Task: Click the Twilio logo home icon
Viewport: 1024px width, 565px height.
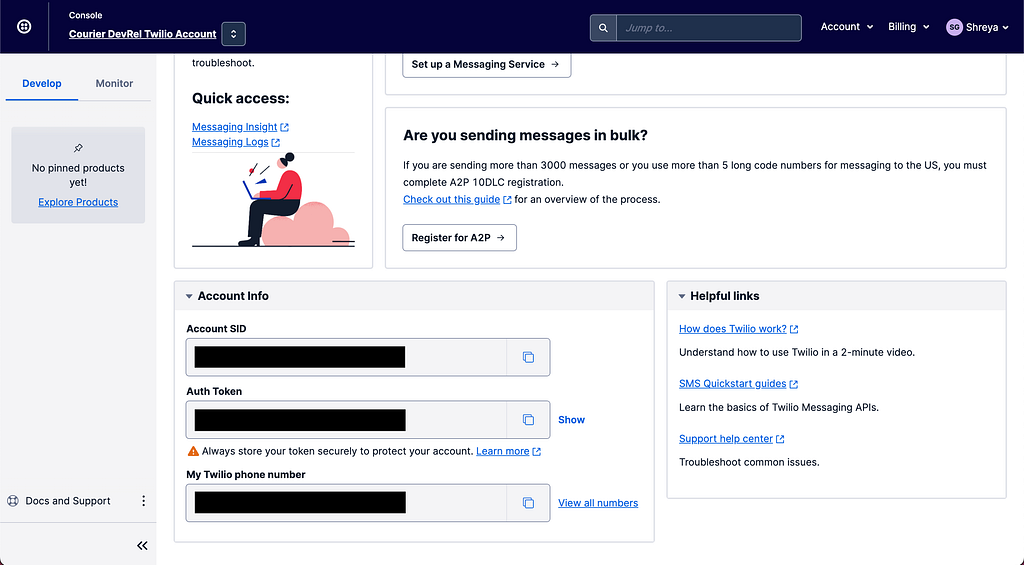Action: coord(24,27)
